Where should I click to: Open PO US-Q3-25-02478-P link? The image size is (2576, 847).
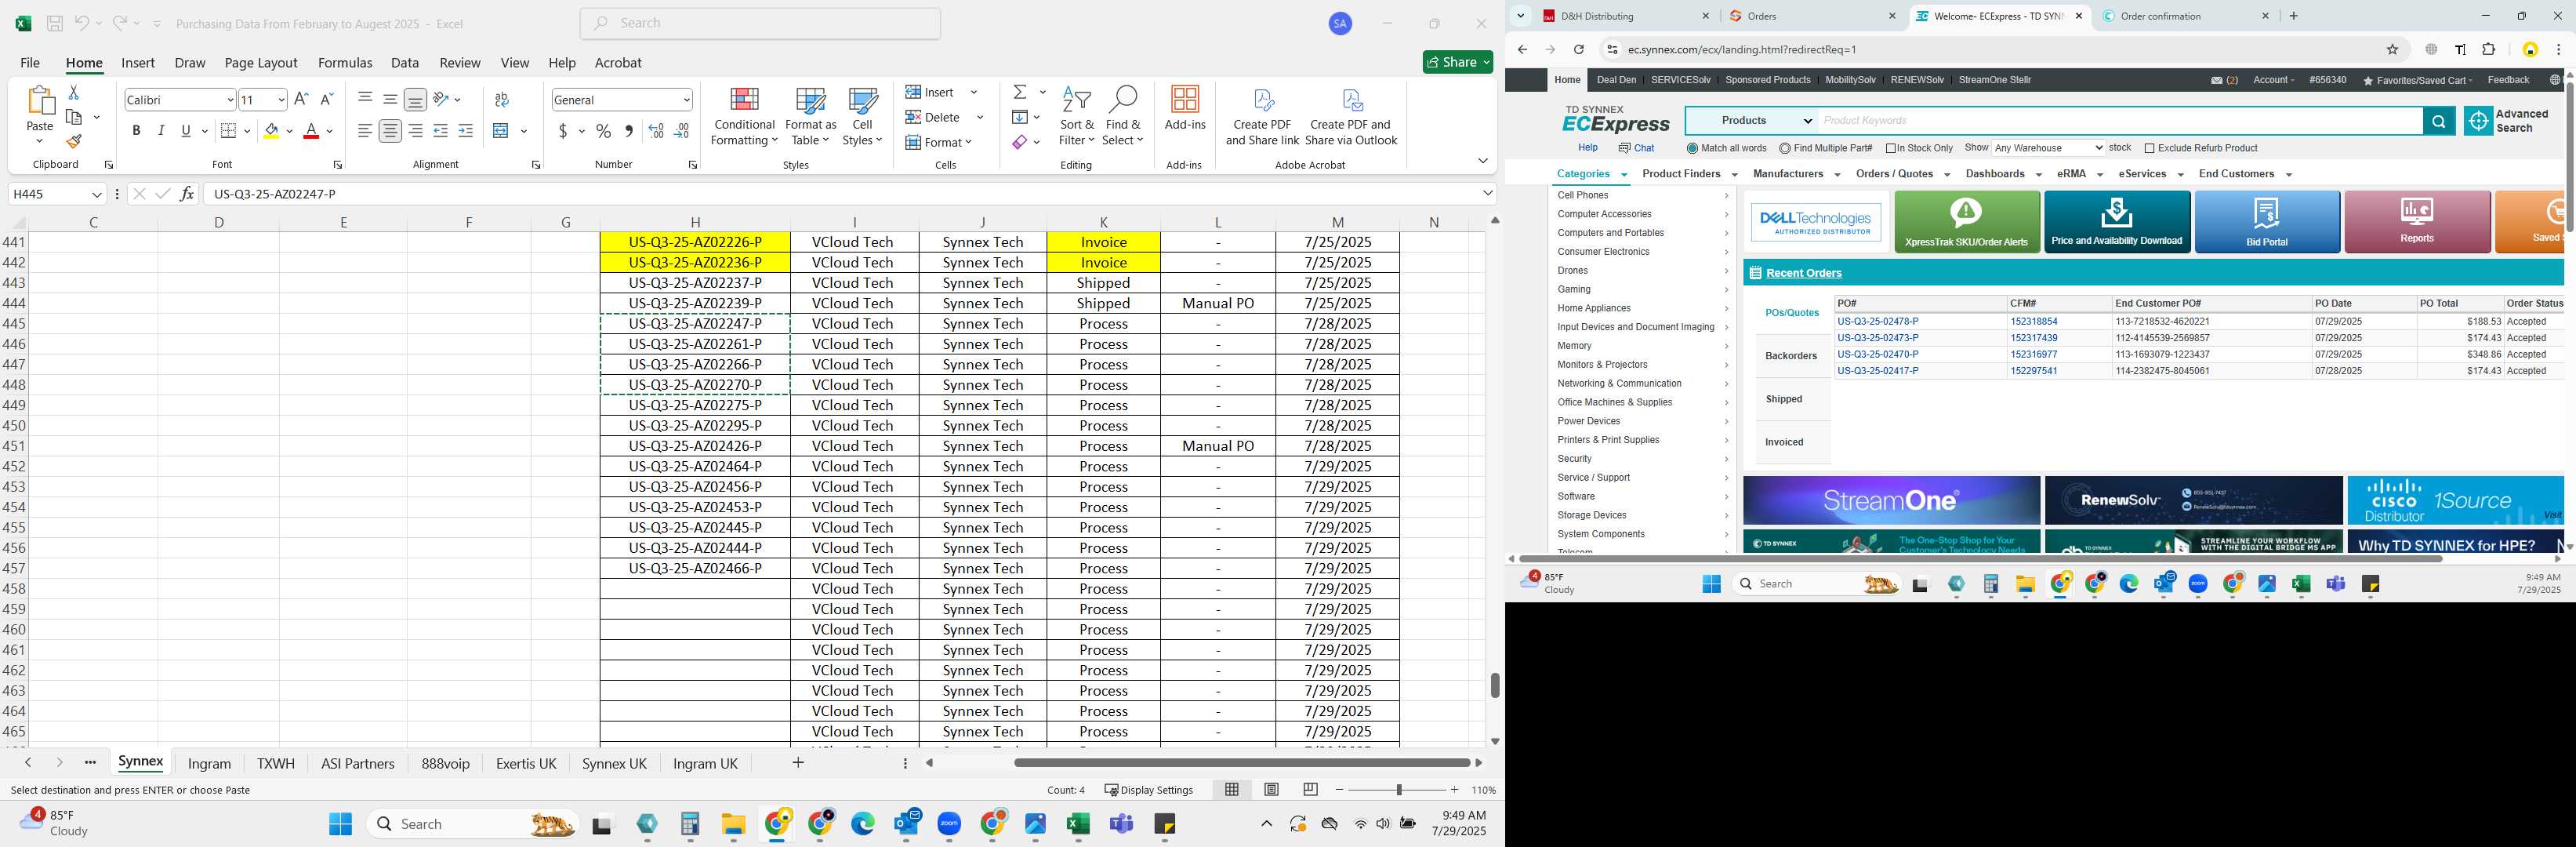pos(1877,322)
